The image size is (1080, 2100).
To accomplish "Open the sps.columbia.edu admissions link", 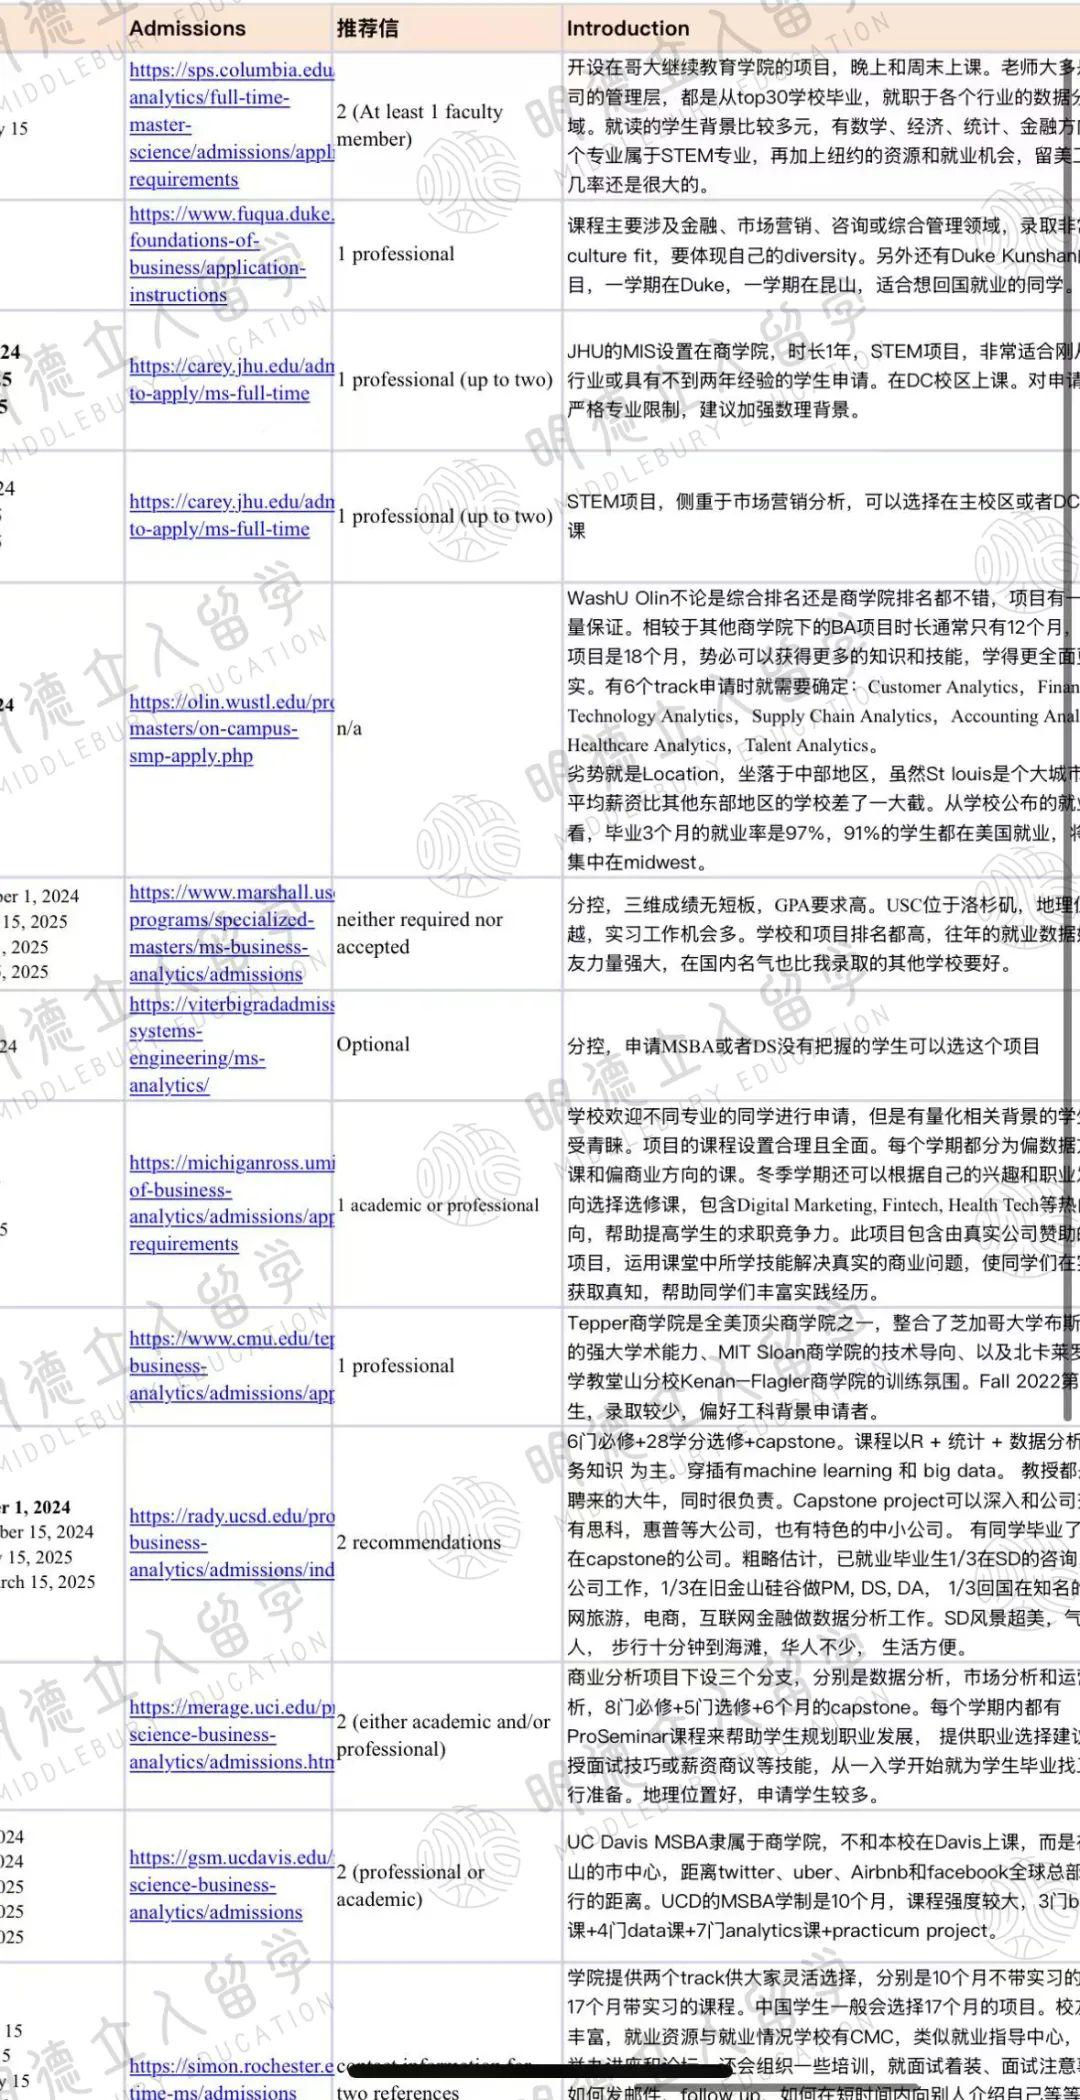I will (x=231, y=125).
